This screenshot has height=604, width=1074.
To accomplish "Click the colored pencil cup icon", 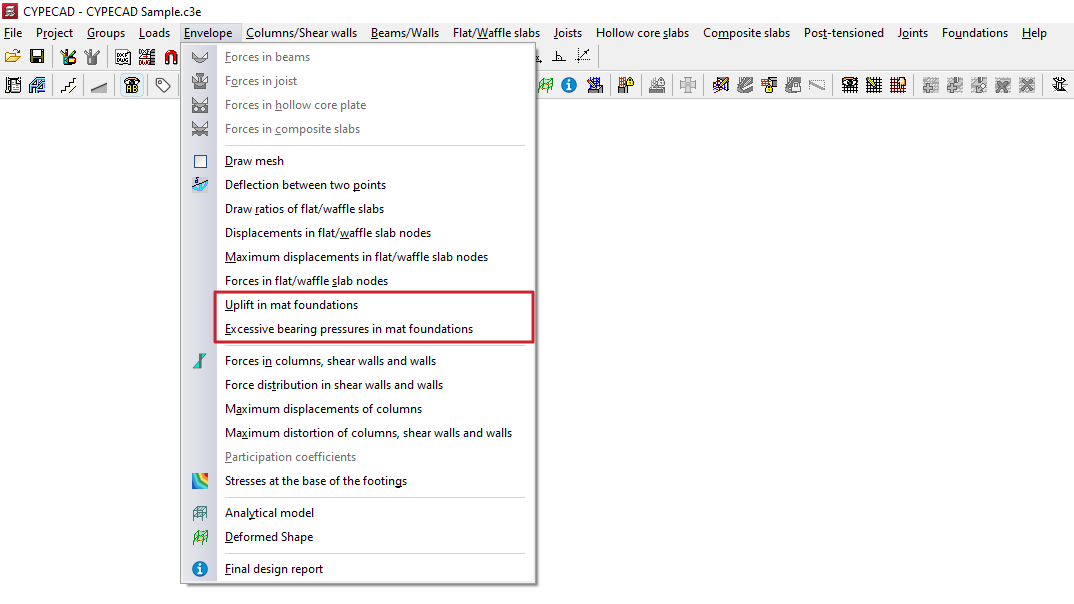I will (x=68, y=57).
